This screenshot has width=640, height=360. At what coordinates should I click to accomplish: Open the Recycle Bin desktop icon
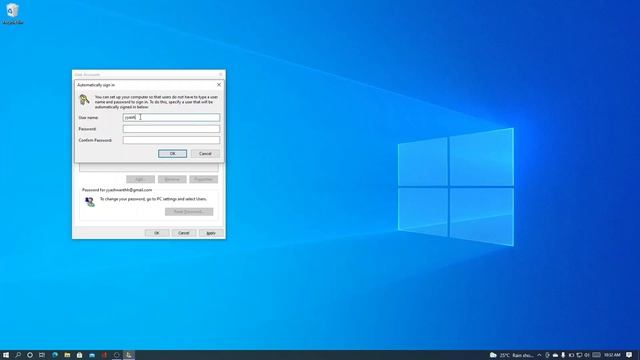coord(12,13)
